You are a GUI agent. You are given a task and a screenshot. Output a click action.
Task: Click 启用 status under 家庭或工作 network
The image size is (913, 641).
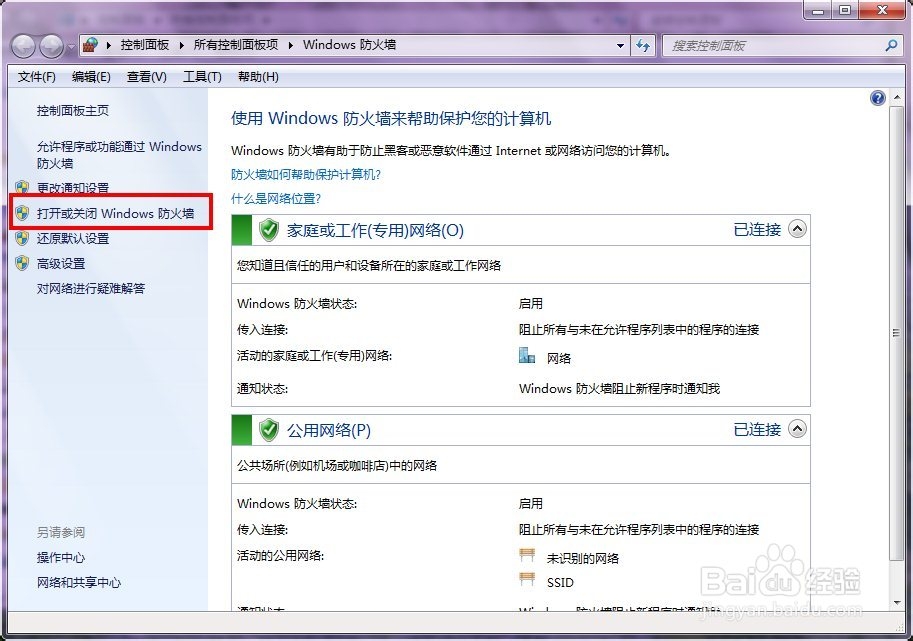click(530, 304)
